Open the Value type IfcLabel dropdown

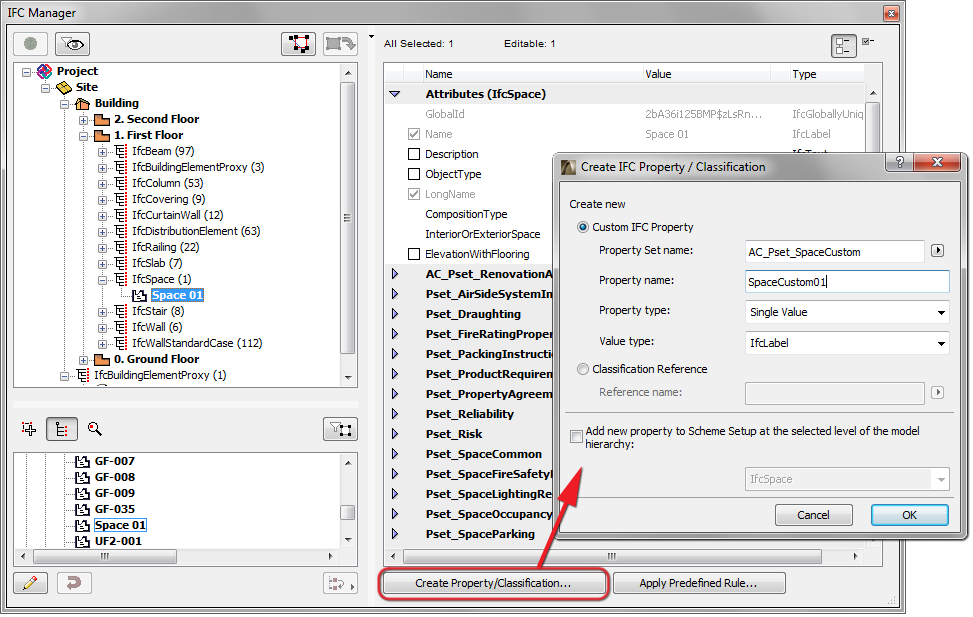[847, 343]
